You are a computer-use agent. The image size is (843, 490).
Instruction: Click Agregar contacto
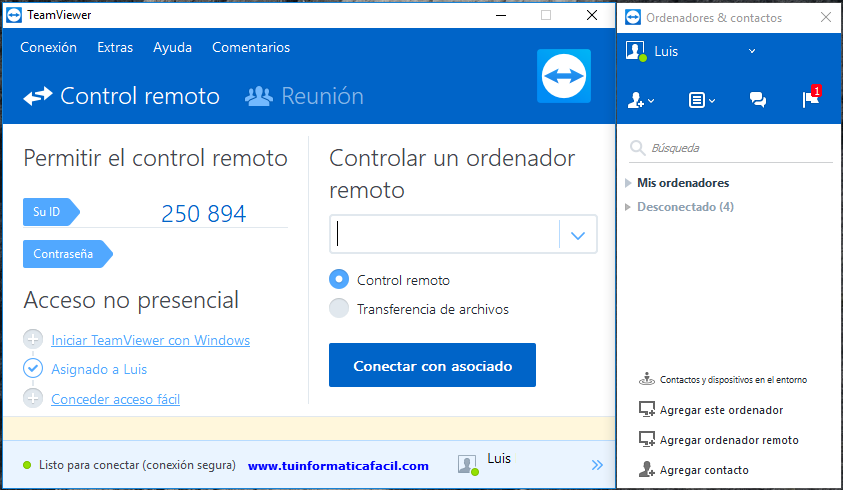coord(694,470)
